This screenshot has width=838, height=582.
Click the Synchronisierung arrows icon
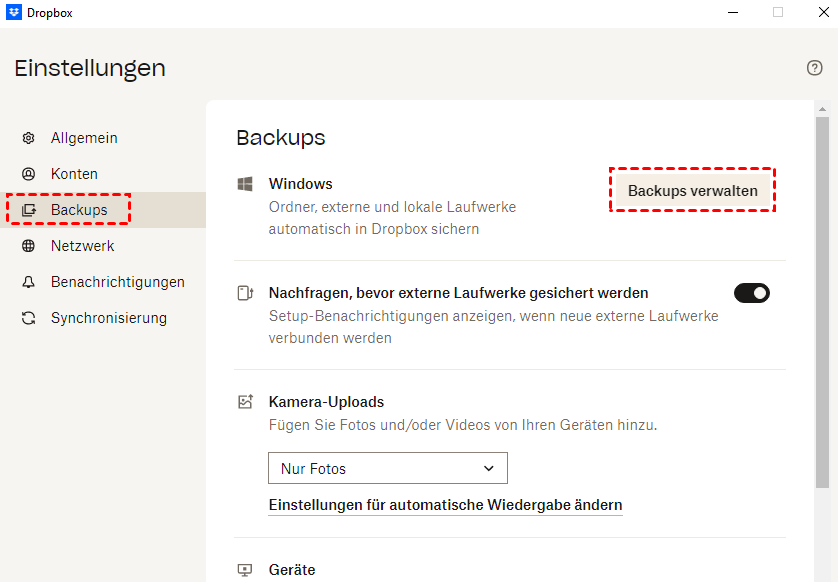pos(29,318)
